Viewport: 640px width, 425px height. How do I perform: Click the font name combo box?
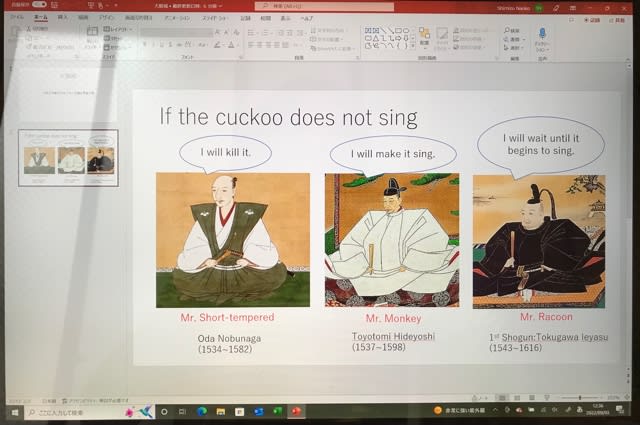tap(176, 32)
